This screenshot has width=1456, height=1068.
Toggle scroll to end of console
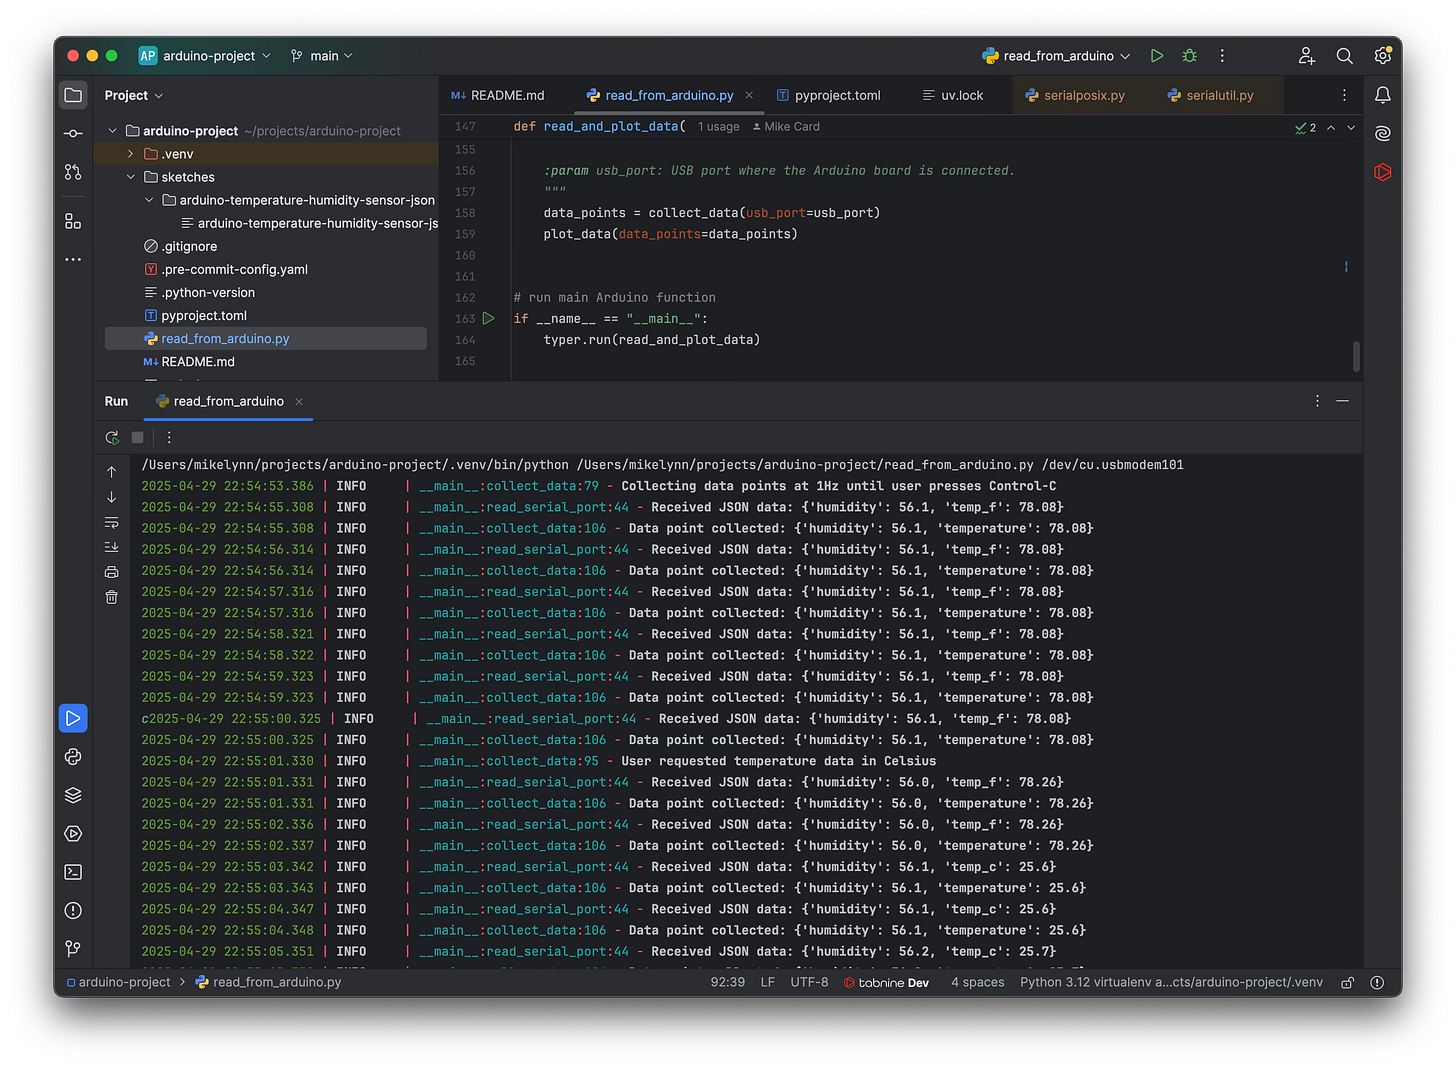click(x=111, y=547)
